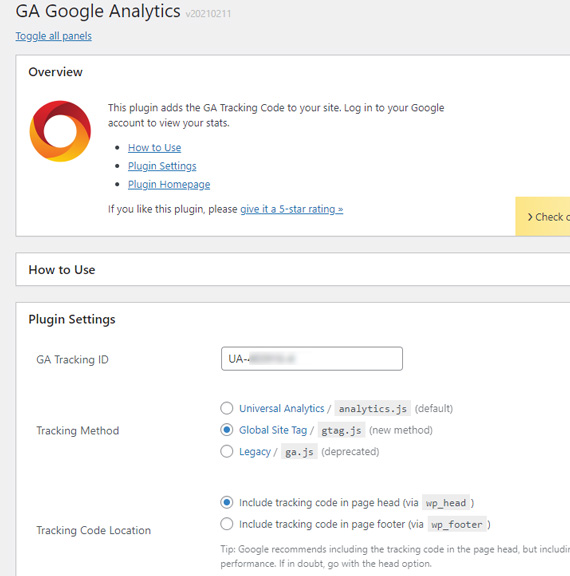Click the GA Tracking ID label
Image resolution: width=570 pixels, height=576 pixels.
[72, 359]
